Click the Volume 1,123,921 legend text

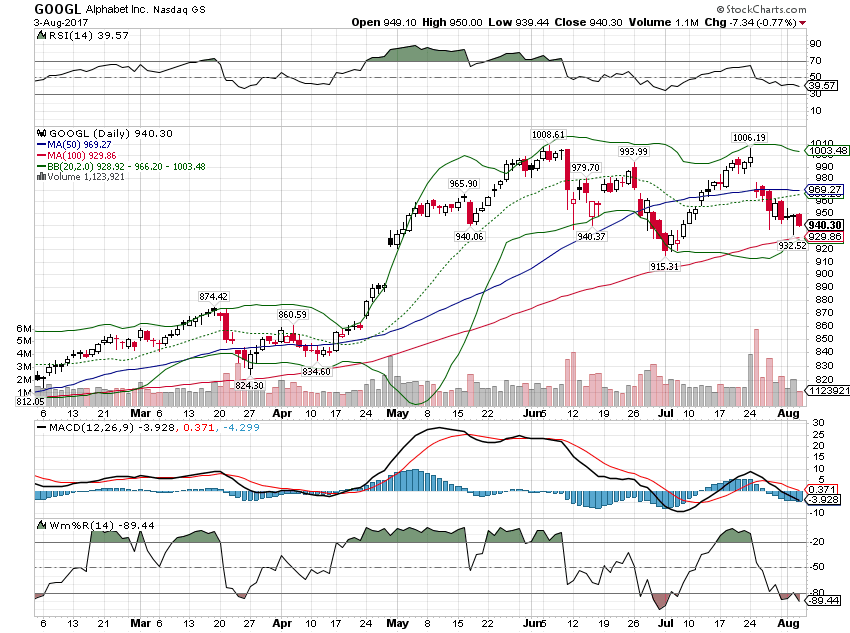(x=86, y=177)
